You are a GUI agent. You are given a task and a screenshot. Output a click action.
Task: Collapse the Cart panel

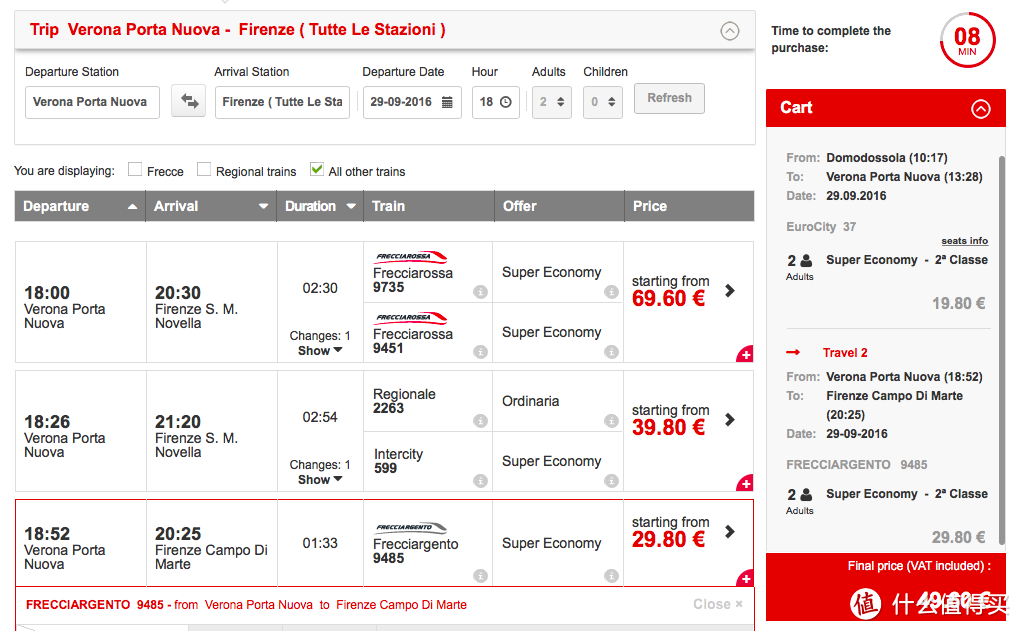[x=981, y=109]
